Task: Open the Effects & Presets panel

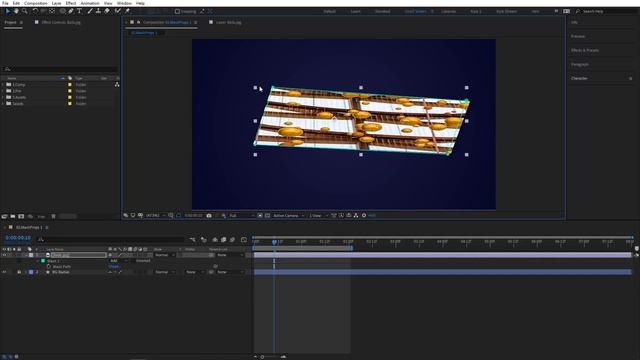Action: [585, 51]
